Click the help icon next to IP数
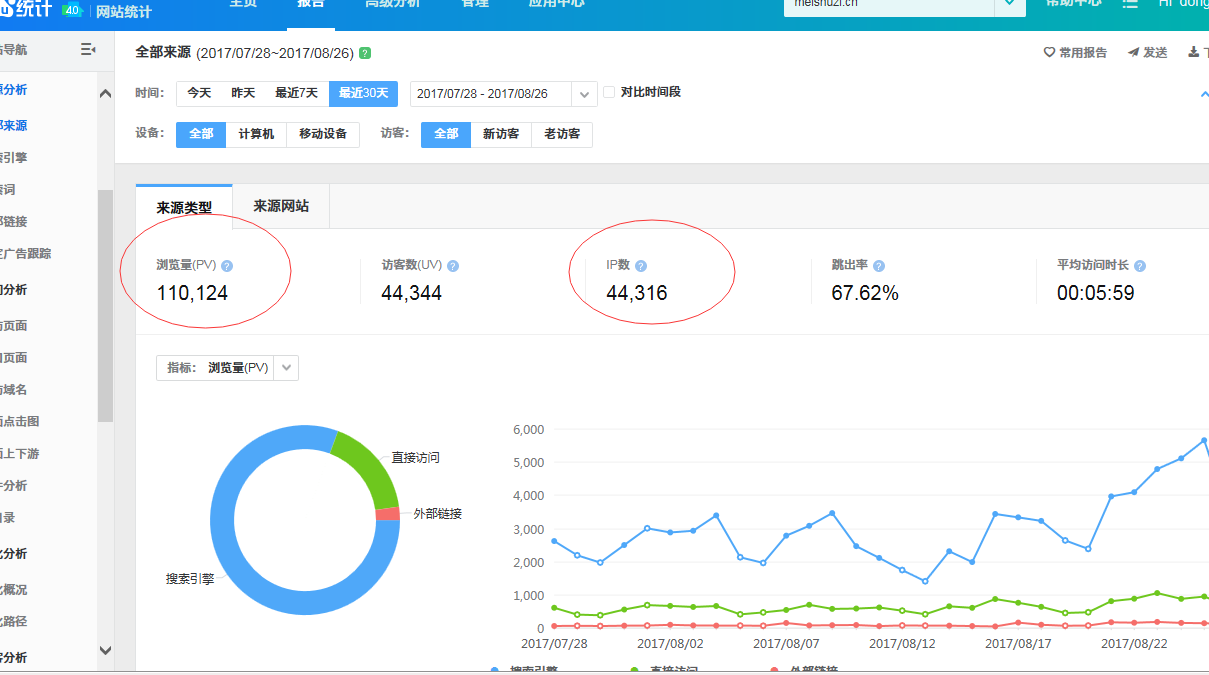Image resolution: width=1209 pixels, height=675 pixels. click(641, 266)
